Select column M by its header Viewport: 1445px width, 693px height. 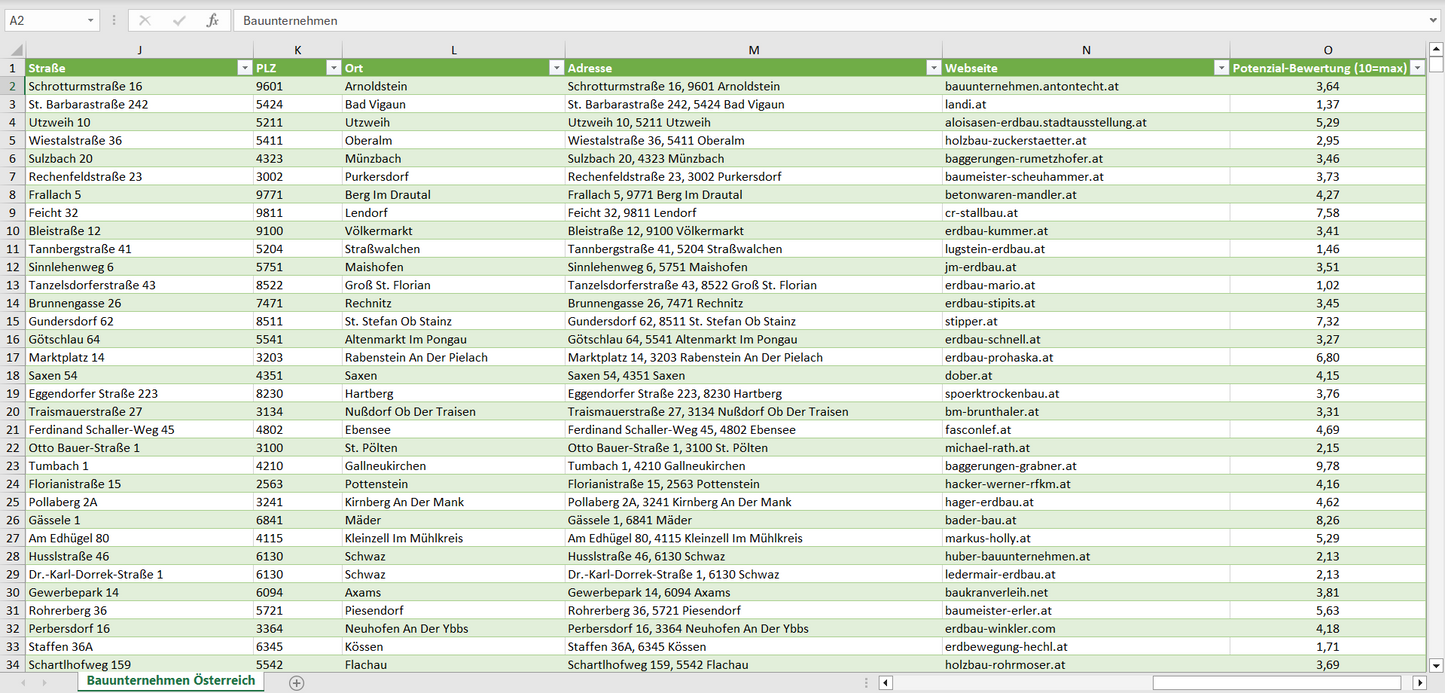pos(753,50)
